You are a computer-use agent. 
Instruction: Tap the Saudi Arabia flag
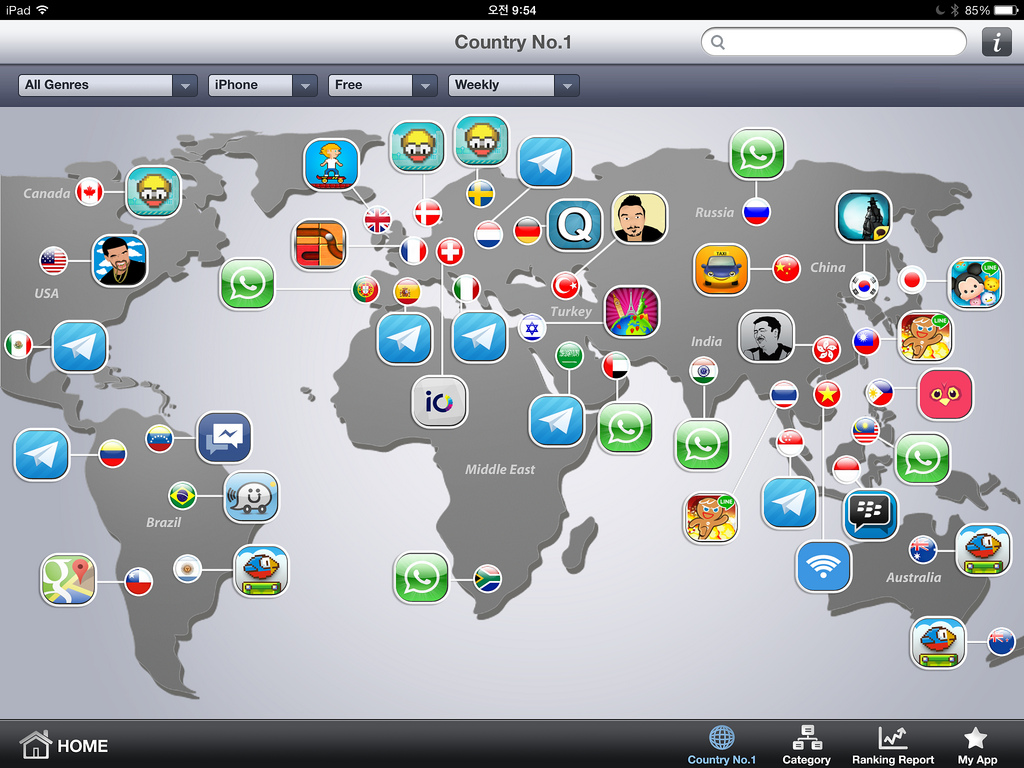click(x=569, y=356)
